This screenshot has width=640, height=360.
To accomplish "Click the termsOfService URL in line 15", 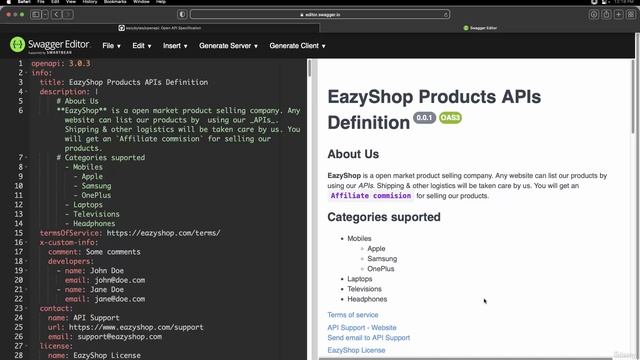I will [163, 233].
